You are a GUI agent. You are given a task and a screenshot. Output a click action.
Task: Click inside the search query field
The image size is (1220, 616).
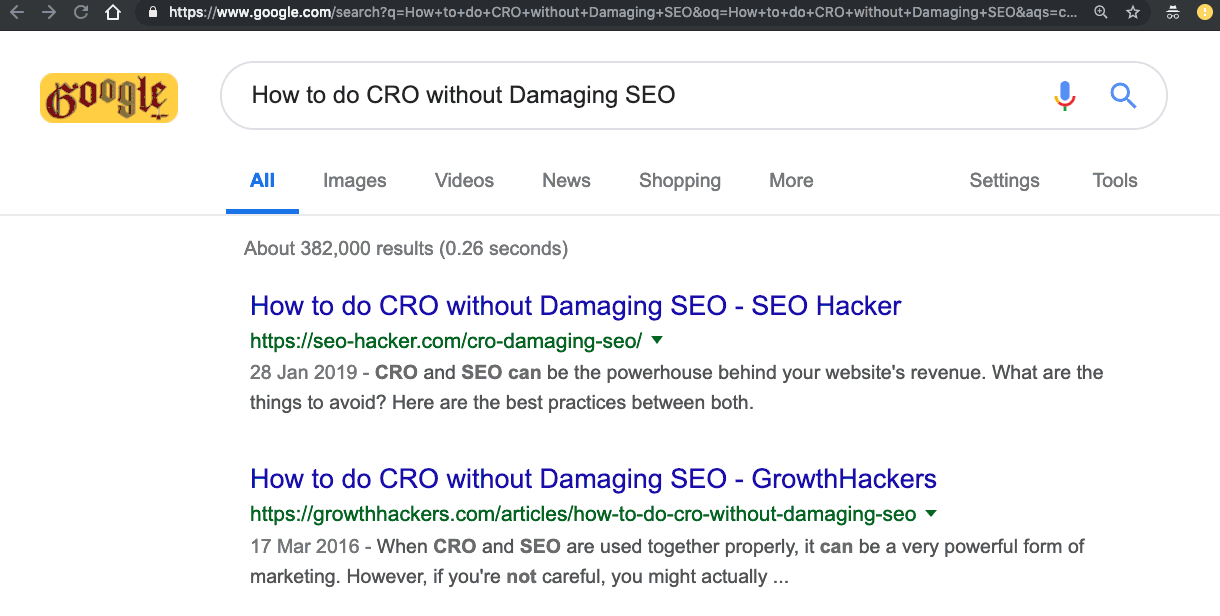(600, 95)
